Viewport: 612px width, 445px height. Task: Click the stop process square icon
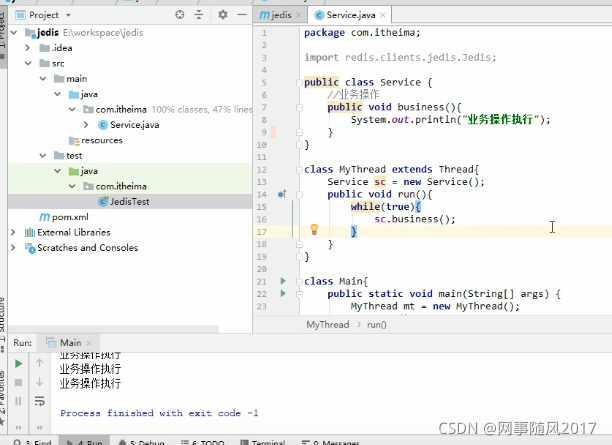(x=18, y=382)
